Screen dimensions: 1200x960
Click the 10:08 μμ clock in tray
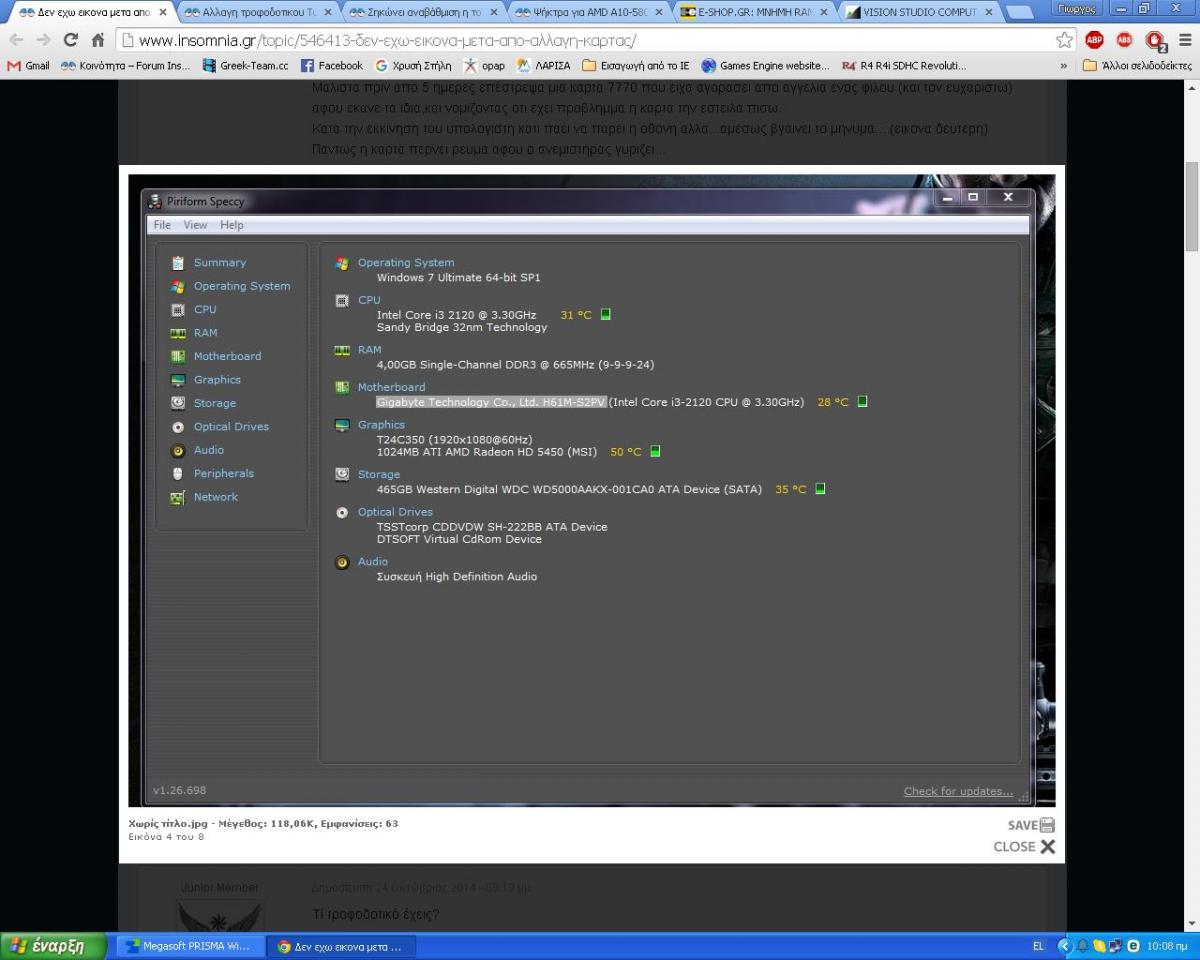(1167, 946)
